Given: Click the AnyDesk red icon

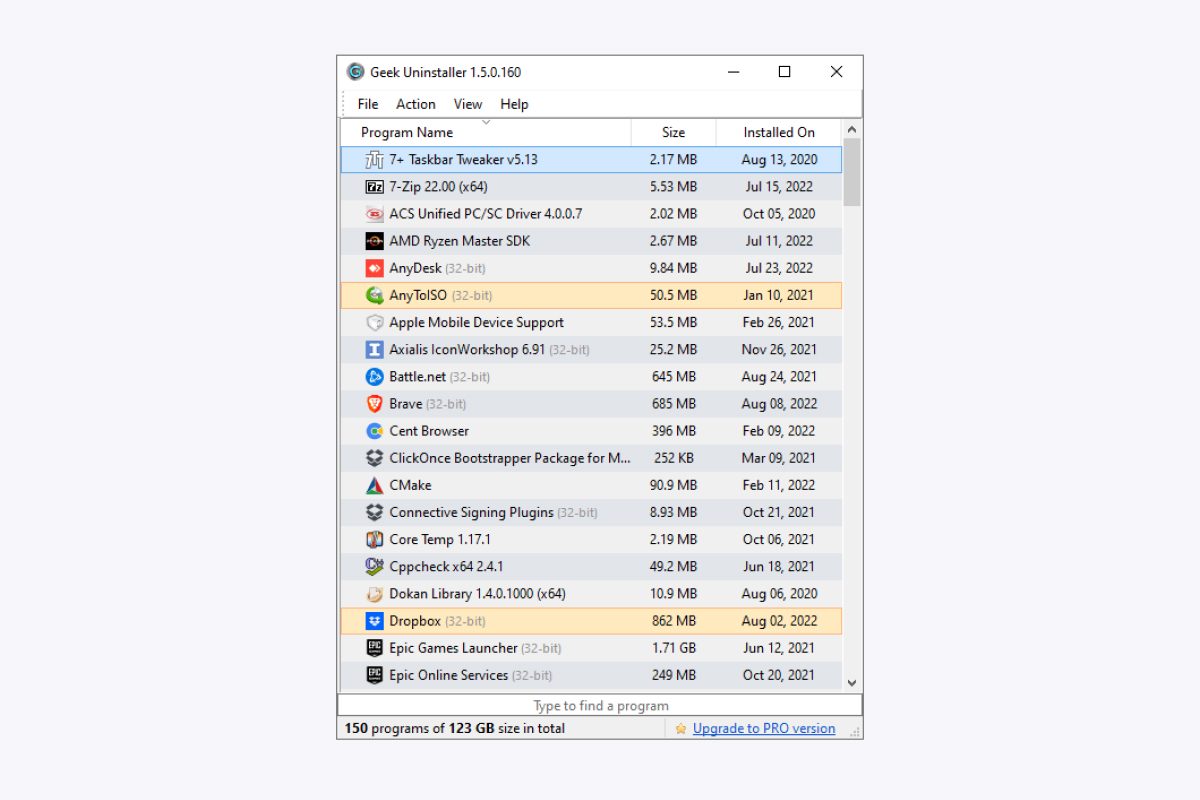Looking at the screenshot, I should point(376,268).
